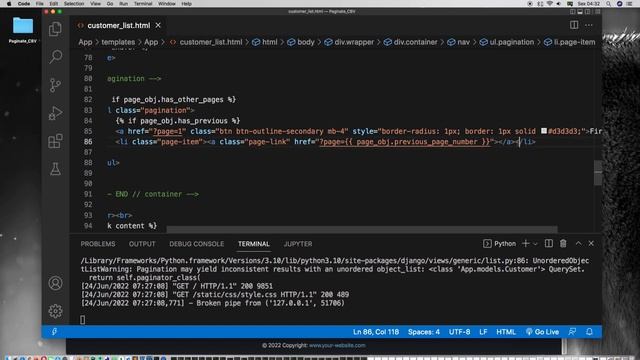This screenshot has width=640, height=360.
Task: Open notifications bell in status bar
Action: coord(589,332)
